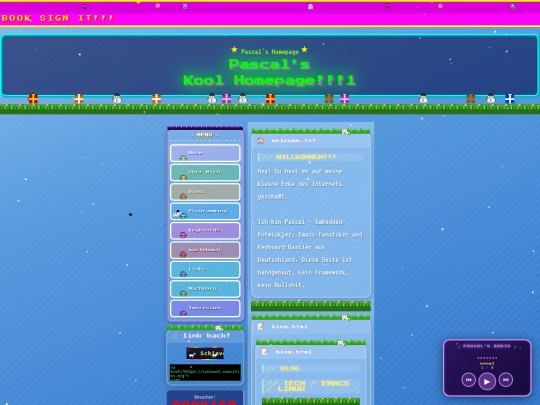Go to the Über Mich page
The height and width of the screenshot is (405, 540).
click(205, 172)
